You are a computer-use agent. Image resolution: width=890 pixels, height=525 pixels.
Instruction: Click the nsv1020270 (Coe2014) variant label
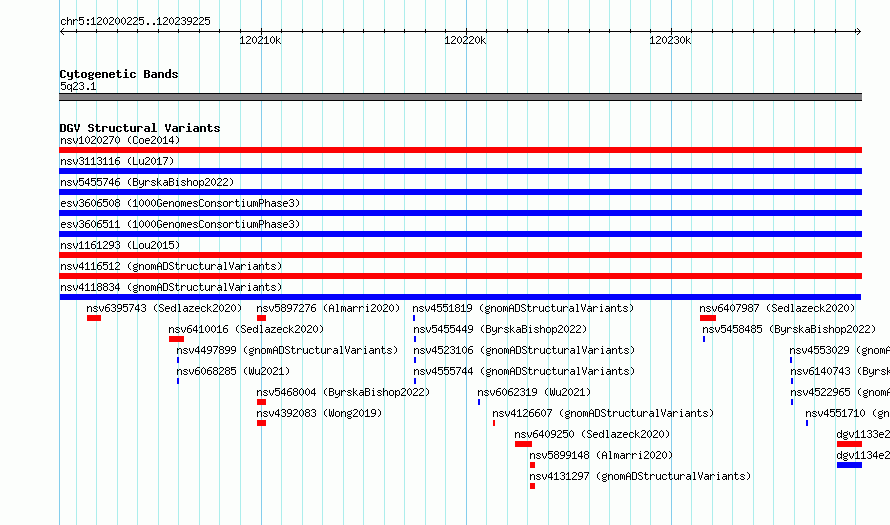click(120, 140)
